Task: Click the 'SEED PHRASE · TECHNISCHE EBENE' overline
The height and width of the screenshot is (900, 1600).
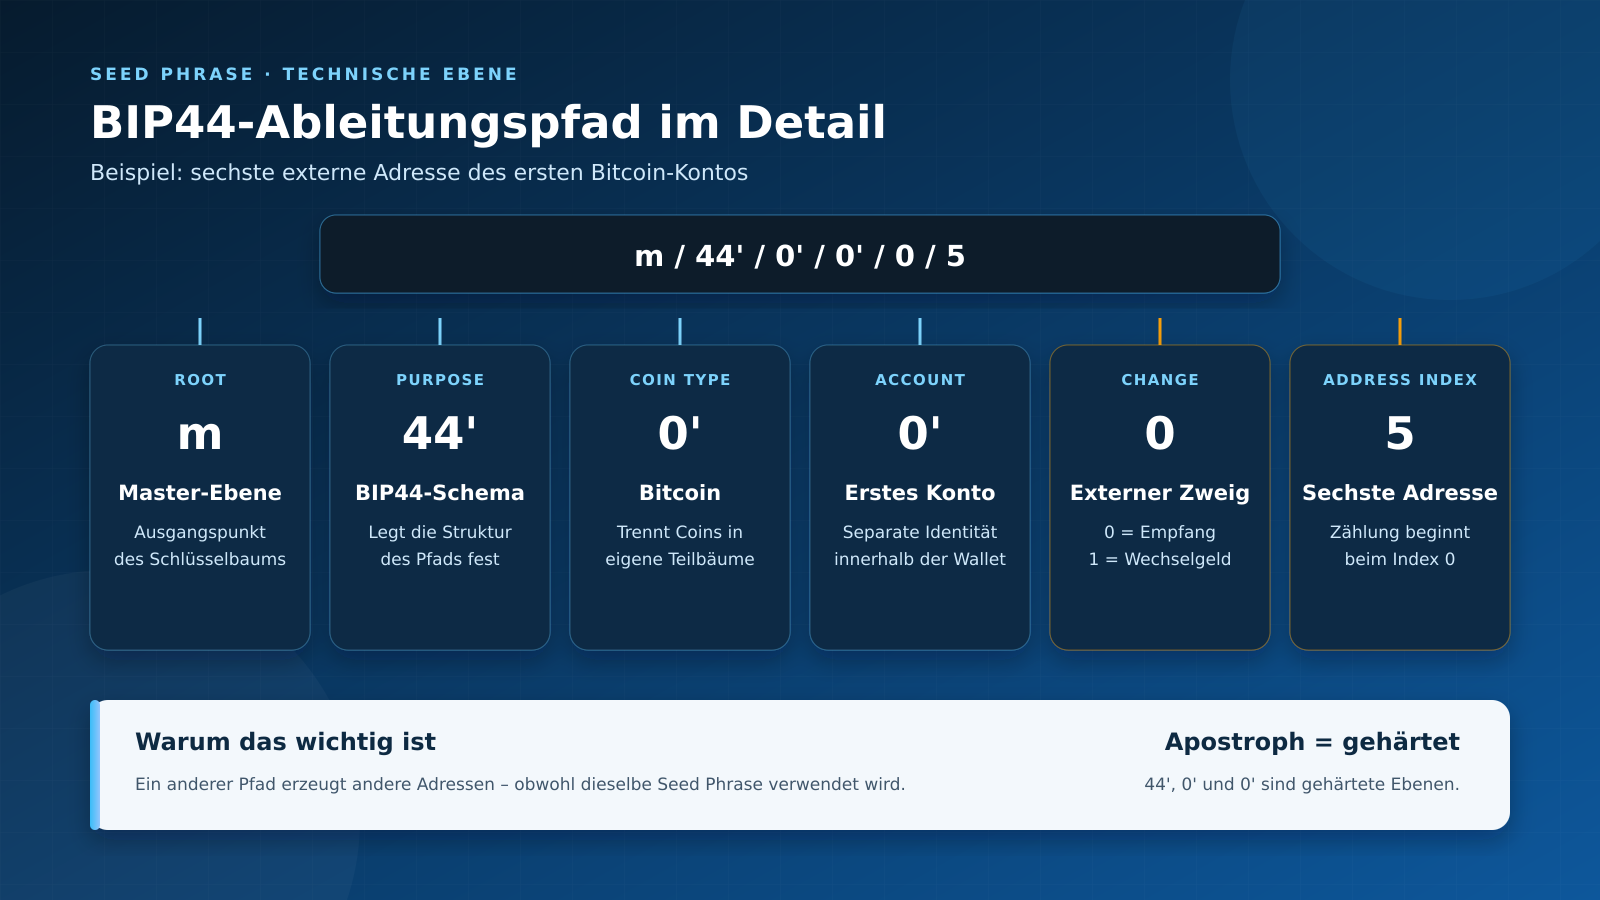Action: pyautogui.click(x=304, y=74)
